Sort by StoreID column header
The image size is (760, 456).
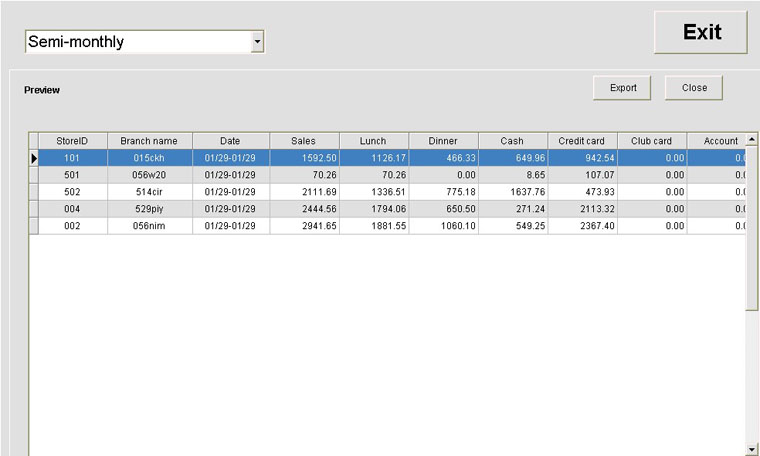73,141
